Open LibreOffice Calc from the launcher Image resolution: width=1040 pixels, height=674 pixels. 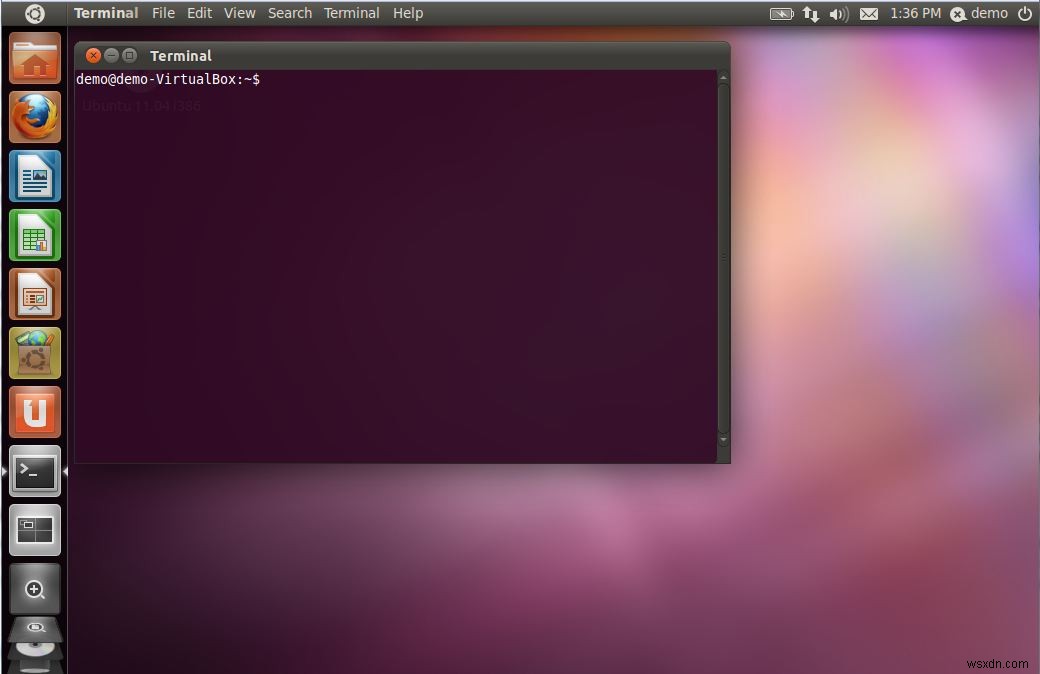[x=35, y=235]
